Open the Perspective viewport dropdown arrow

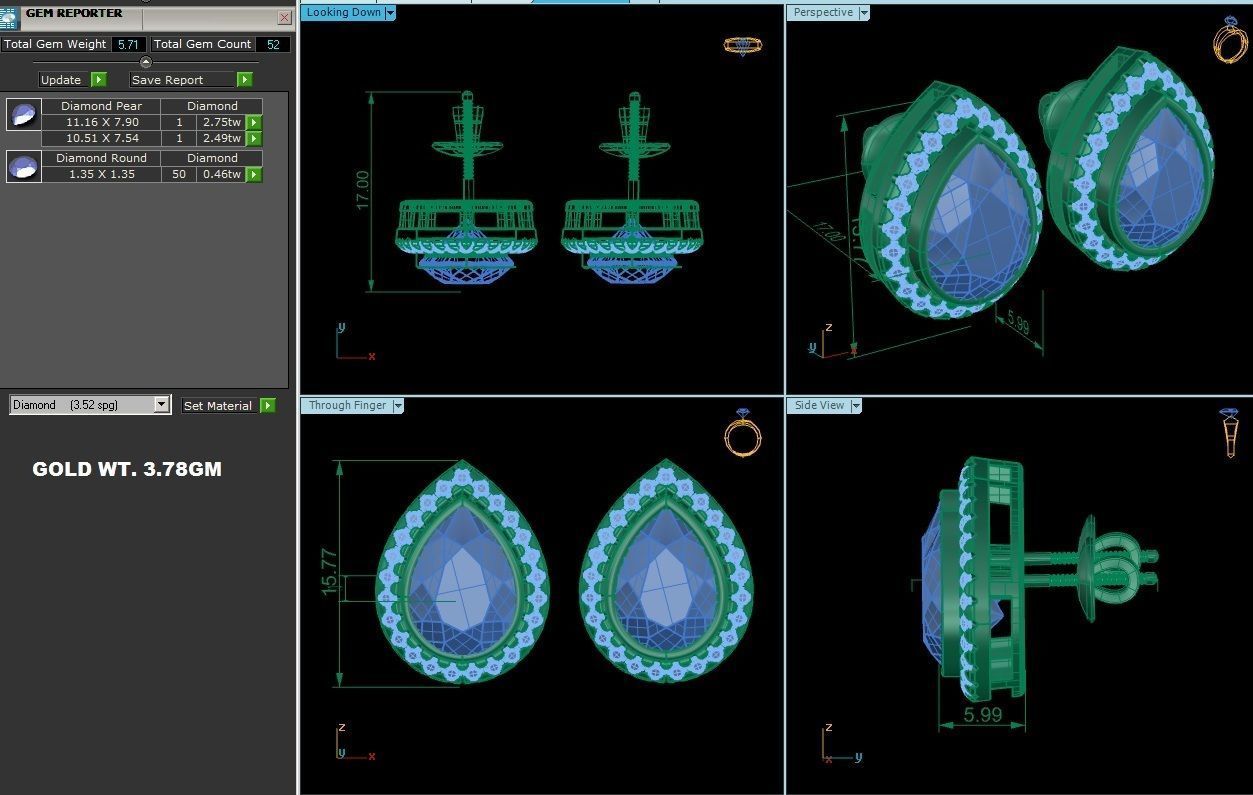864,13
